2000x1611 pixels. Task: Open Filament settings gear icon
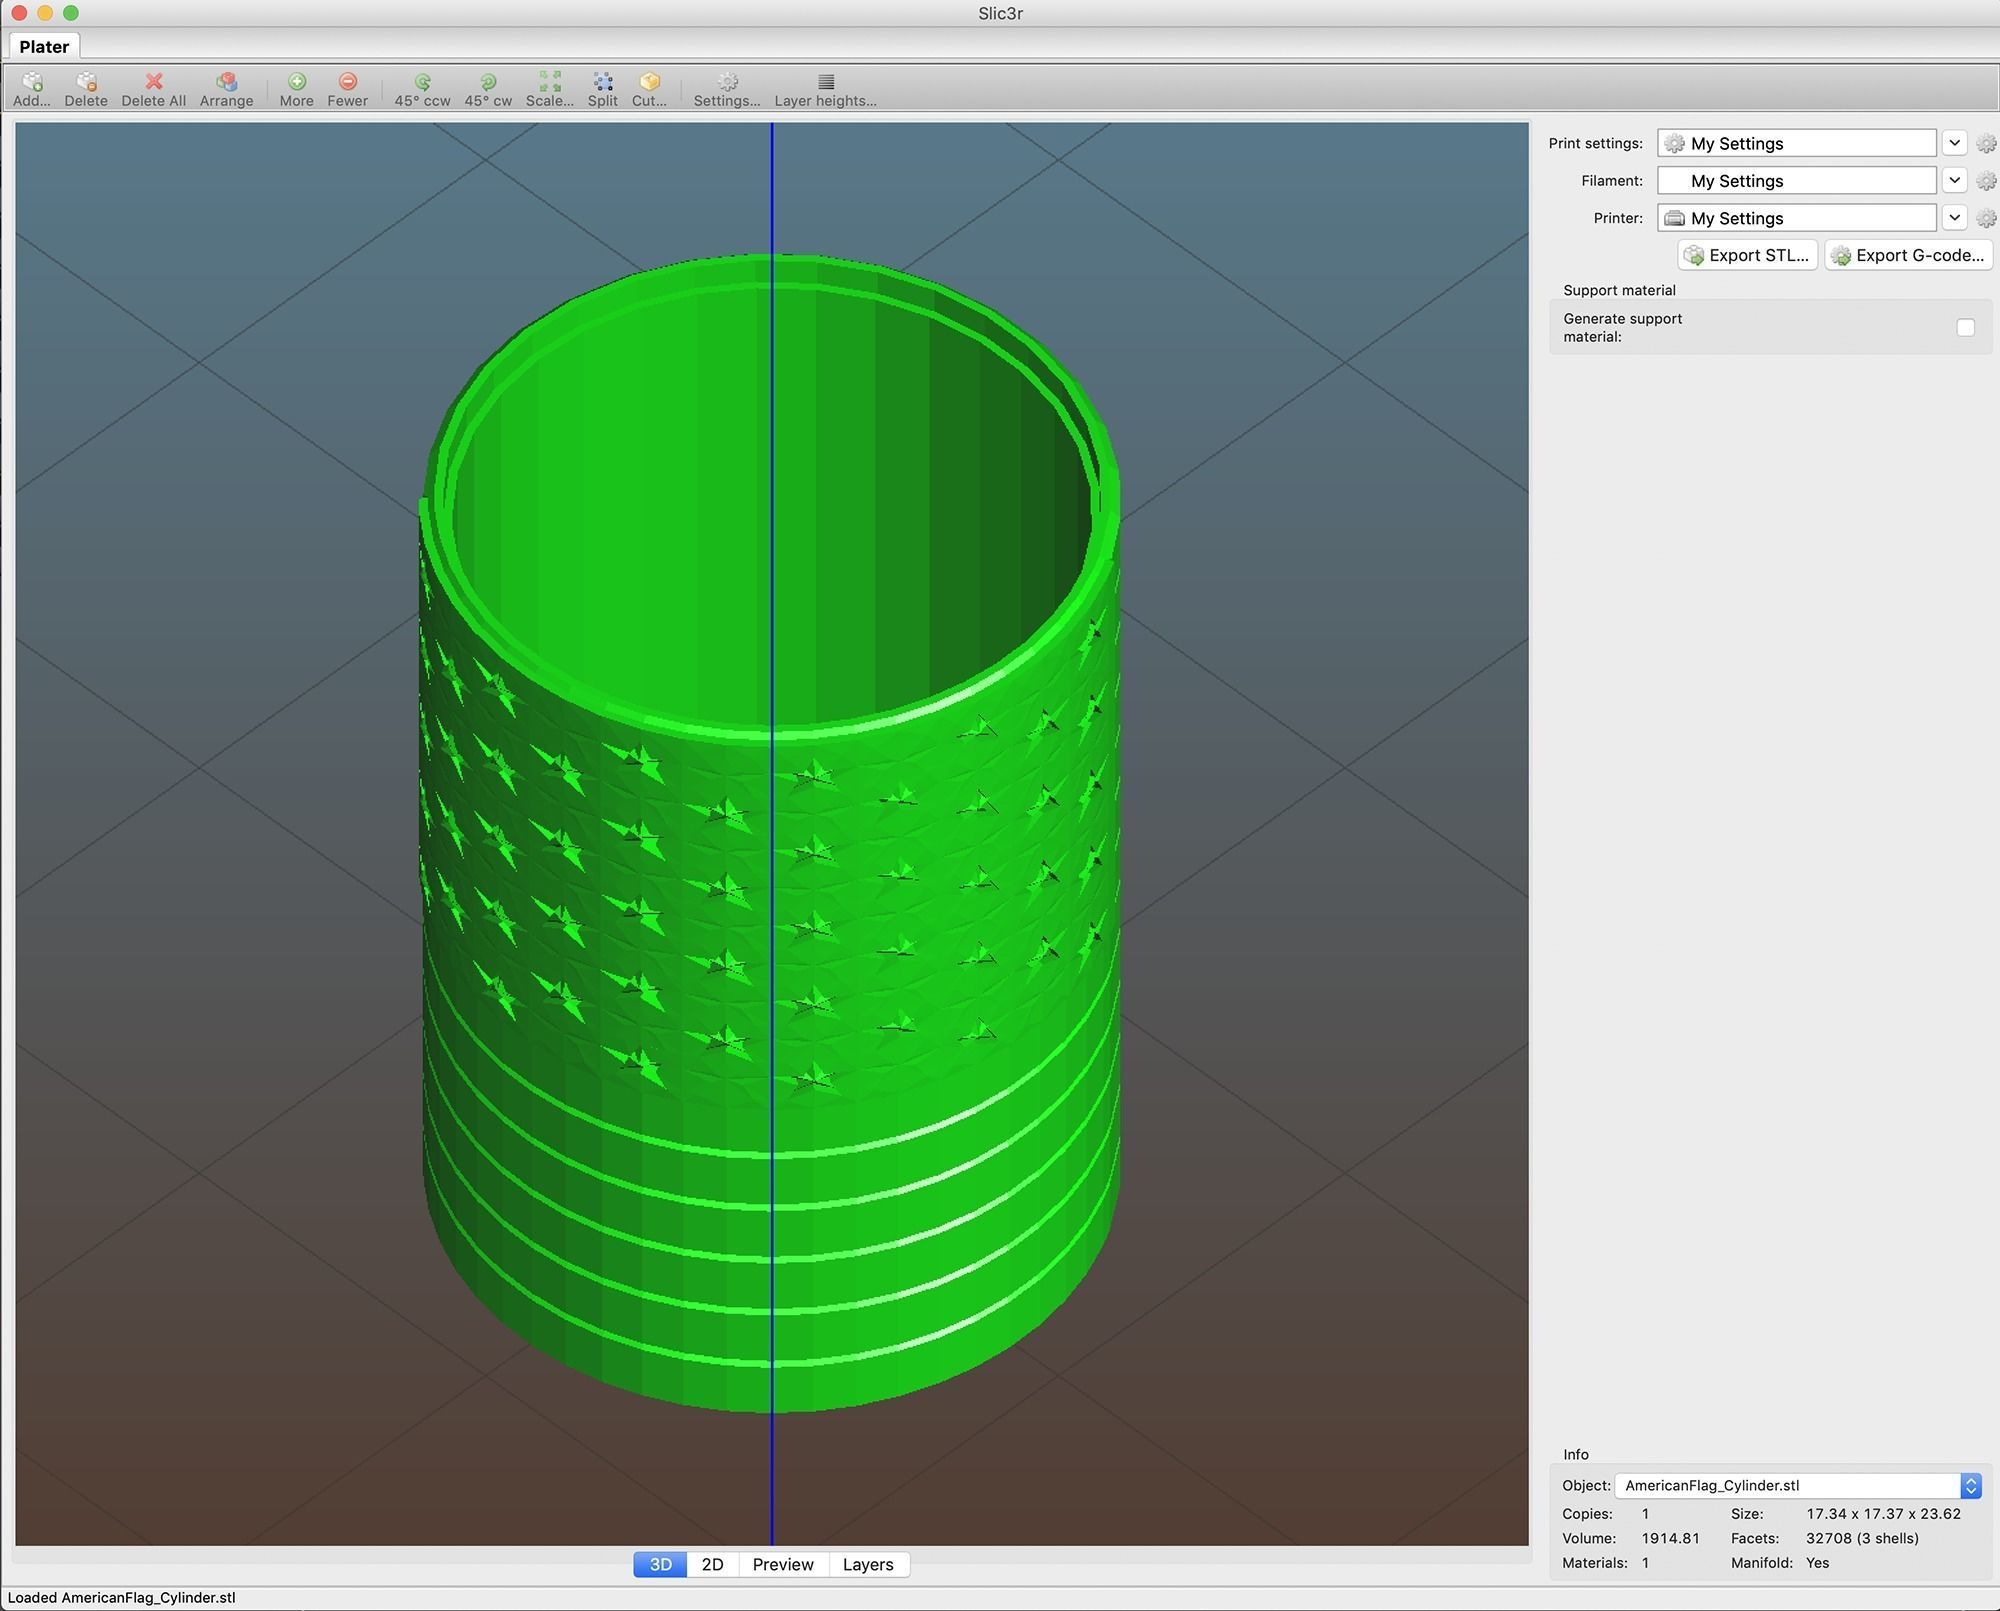point(1986,181)
